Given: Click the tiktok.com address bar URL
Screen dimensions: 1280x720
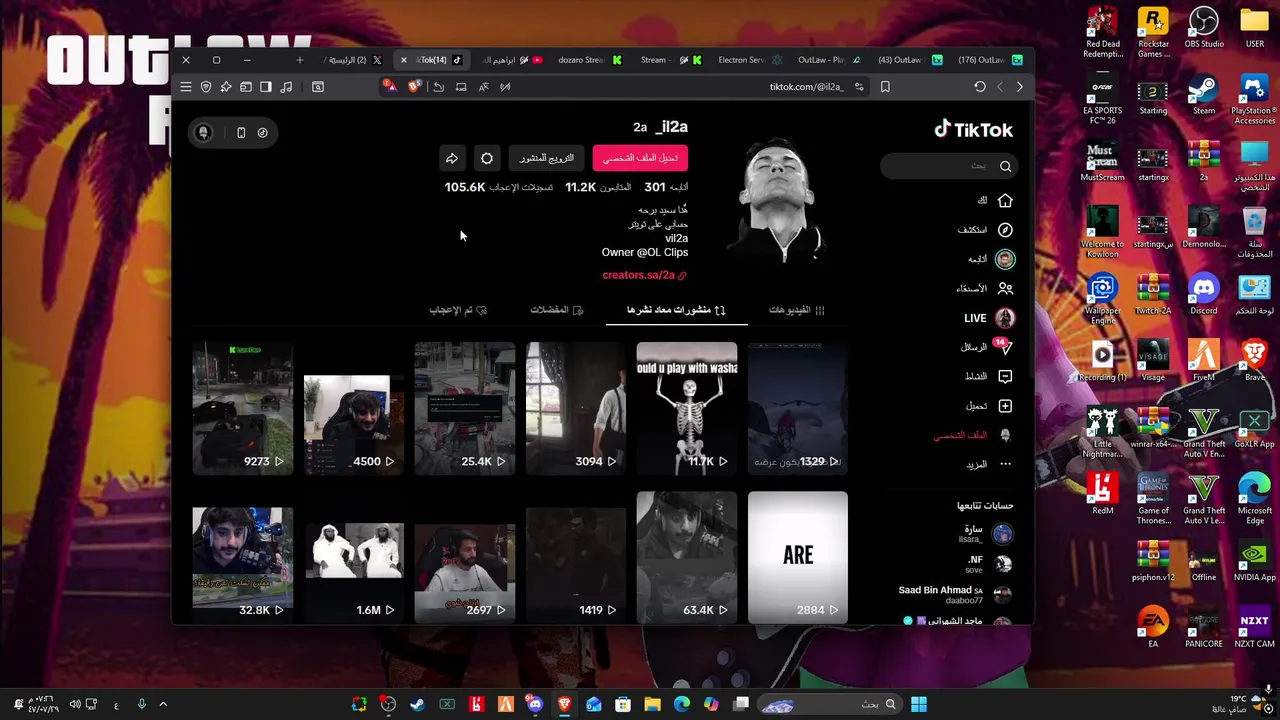Looking at the screenshot, I should 806,87.
